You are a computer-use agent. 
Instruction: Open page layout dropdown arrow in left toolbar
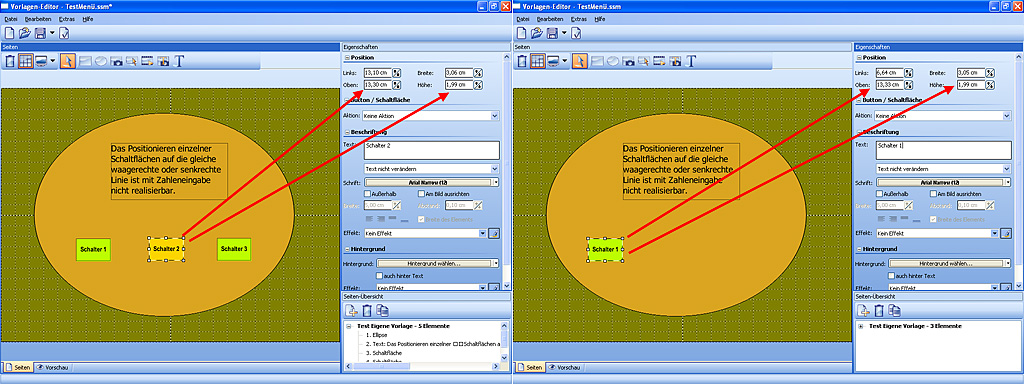click(x=53, y=61)
